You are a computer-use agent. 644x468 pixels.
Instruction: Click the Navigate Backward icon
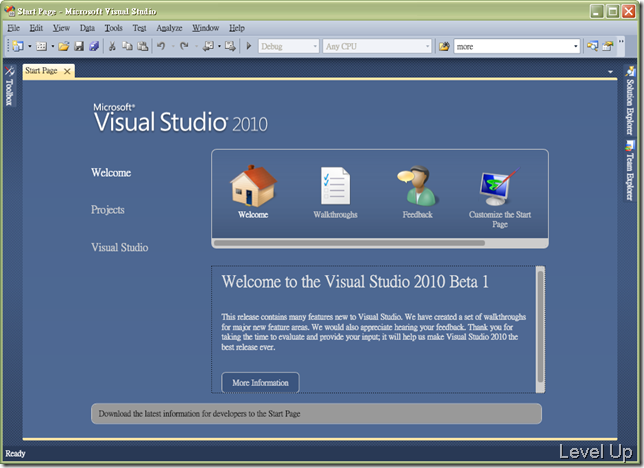click(208, 46)
